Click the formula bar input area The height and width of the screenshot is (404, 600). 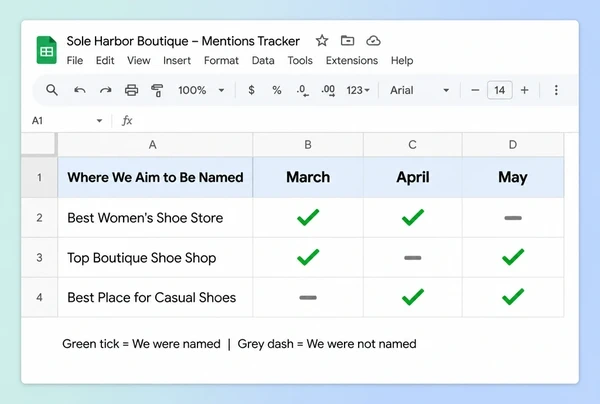(x=356, y=121)
